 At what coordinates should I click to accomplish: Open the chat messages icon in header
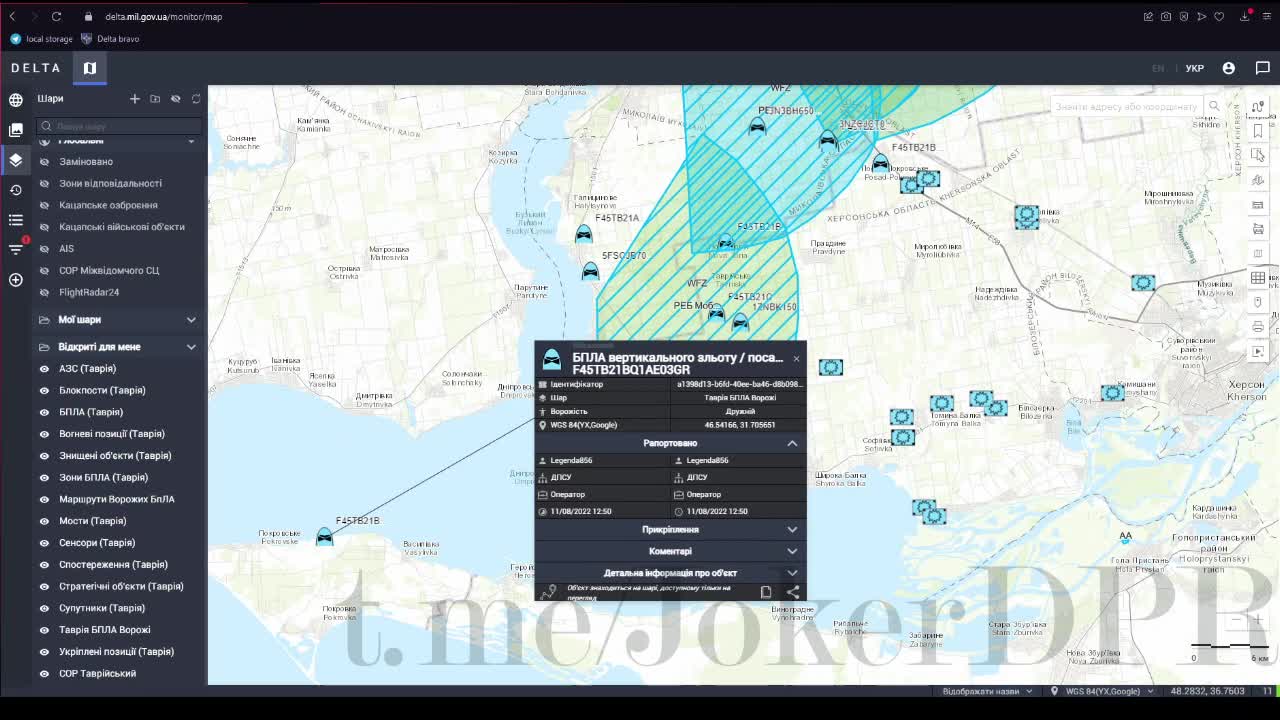pyautogui.click(x=1262, y=68)
